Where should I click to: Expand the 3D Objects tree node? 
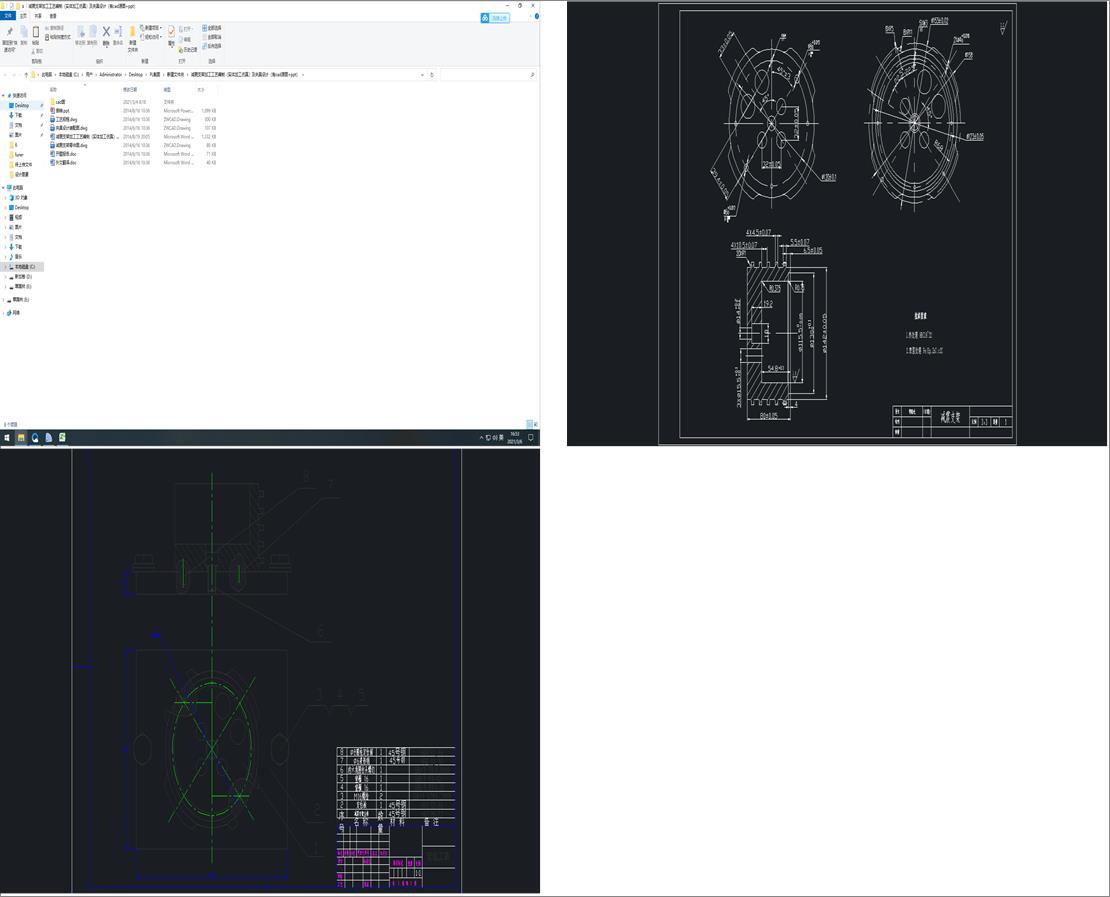click(5, 197)
